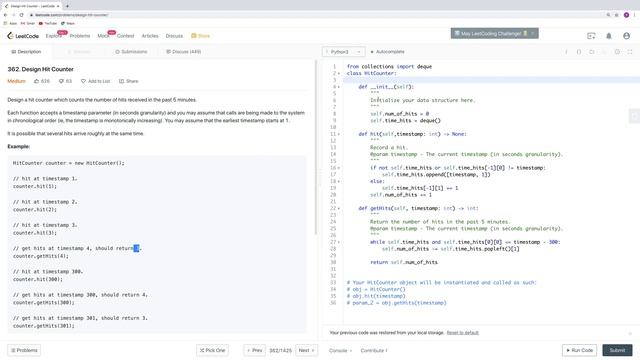Screen dimensions: 640x360
Task: Switch to the Discuss (449) tab
Action: point(184,52)
